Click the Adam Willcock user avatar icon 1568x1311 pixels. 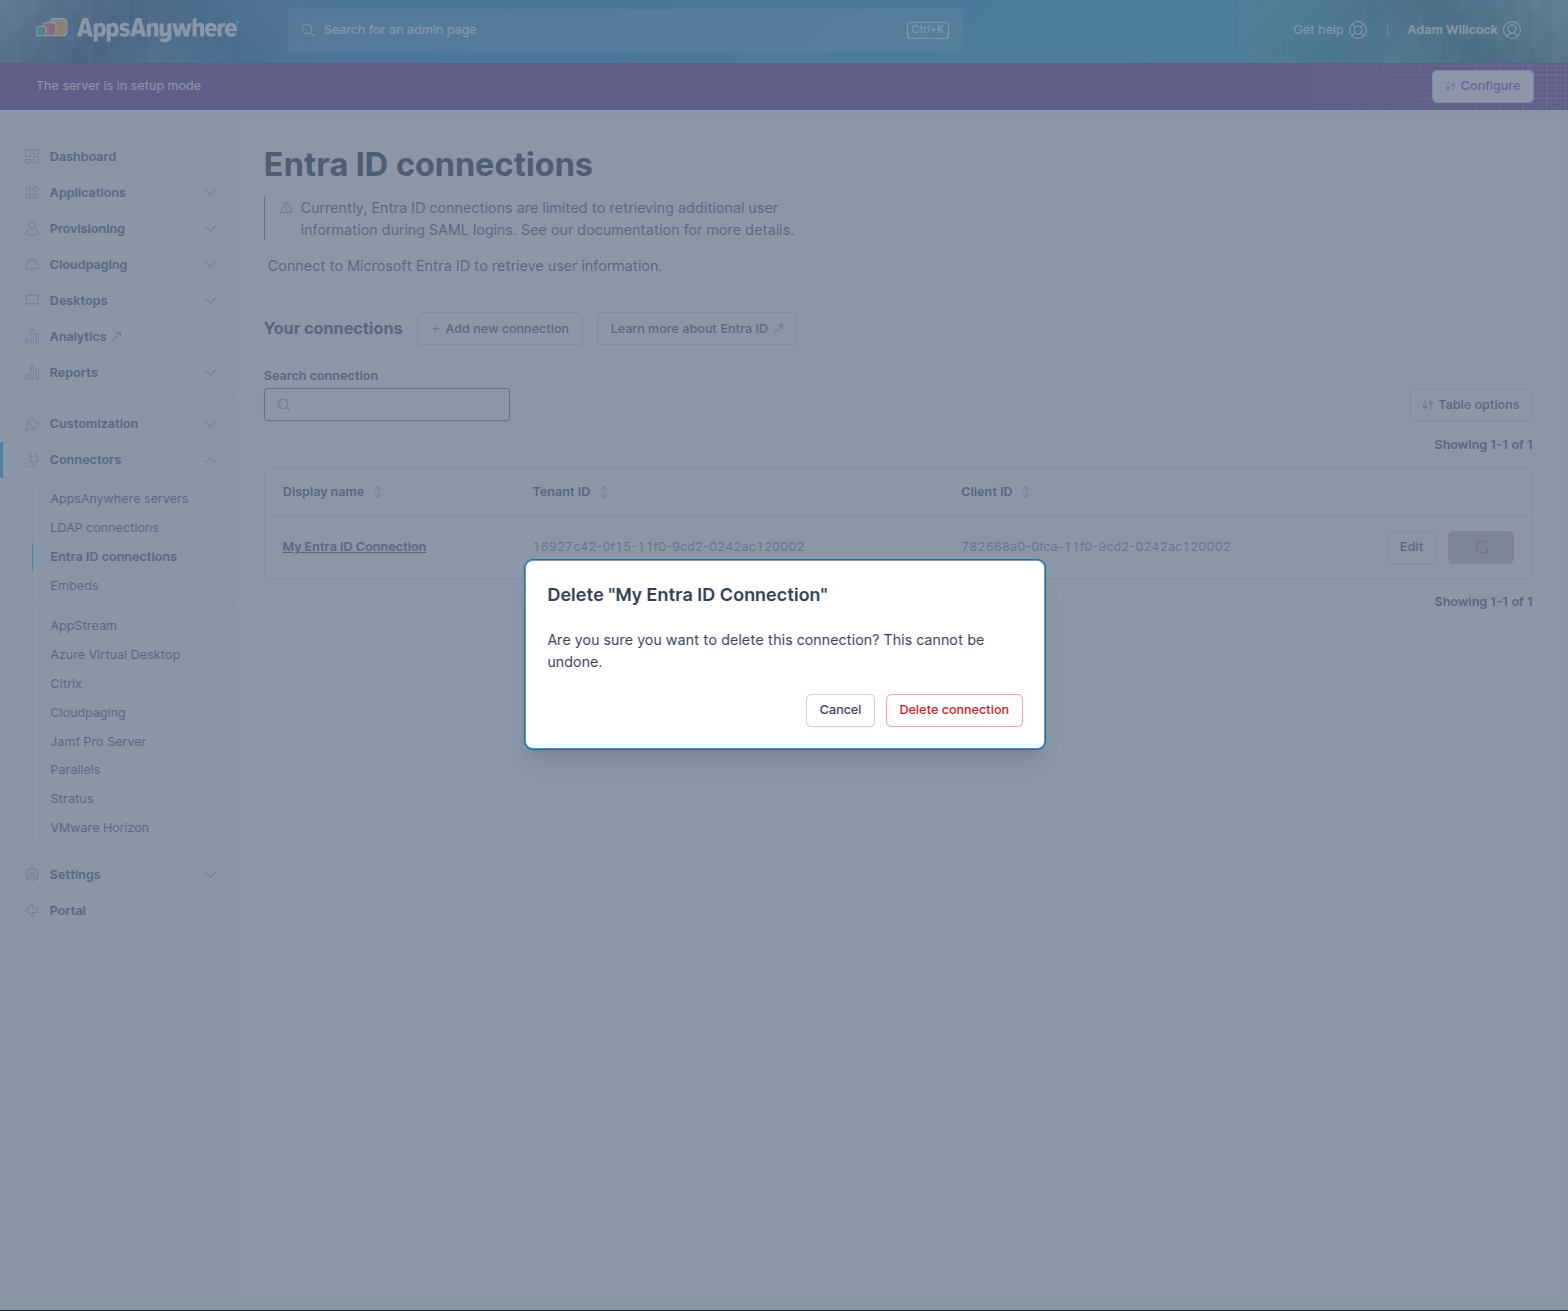pyautogui.click(x=1512, y=30)
